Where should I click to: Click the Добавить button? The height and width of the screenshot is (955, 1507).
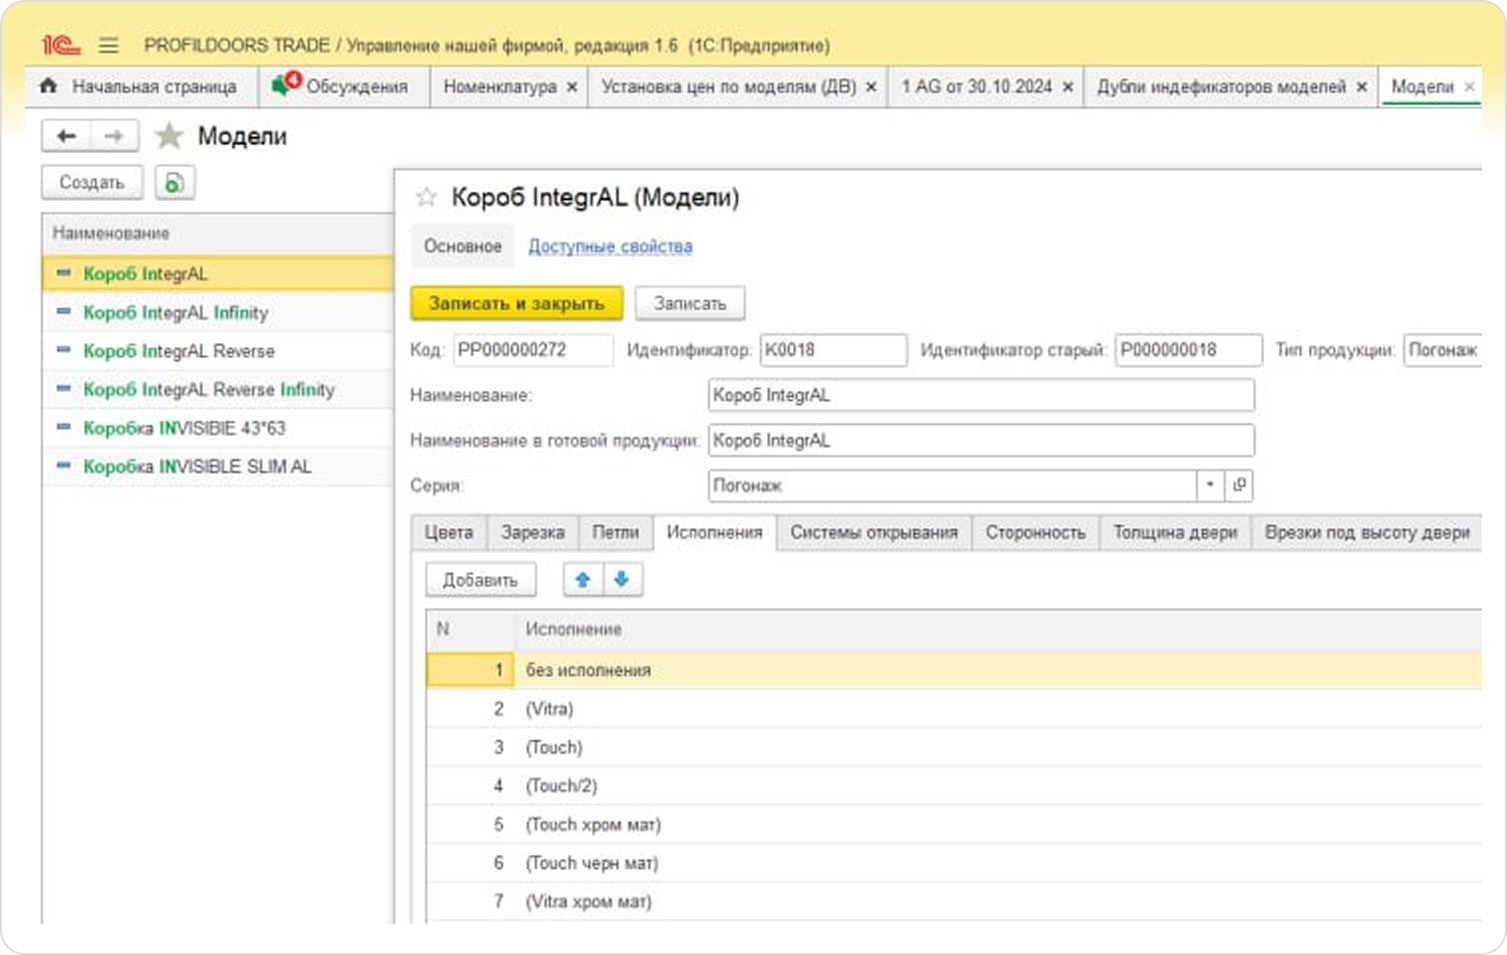[480, 580]
